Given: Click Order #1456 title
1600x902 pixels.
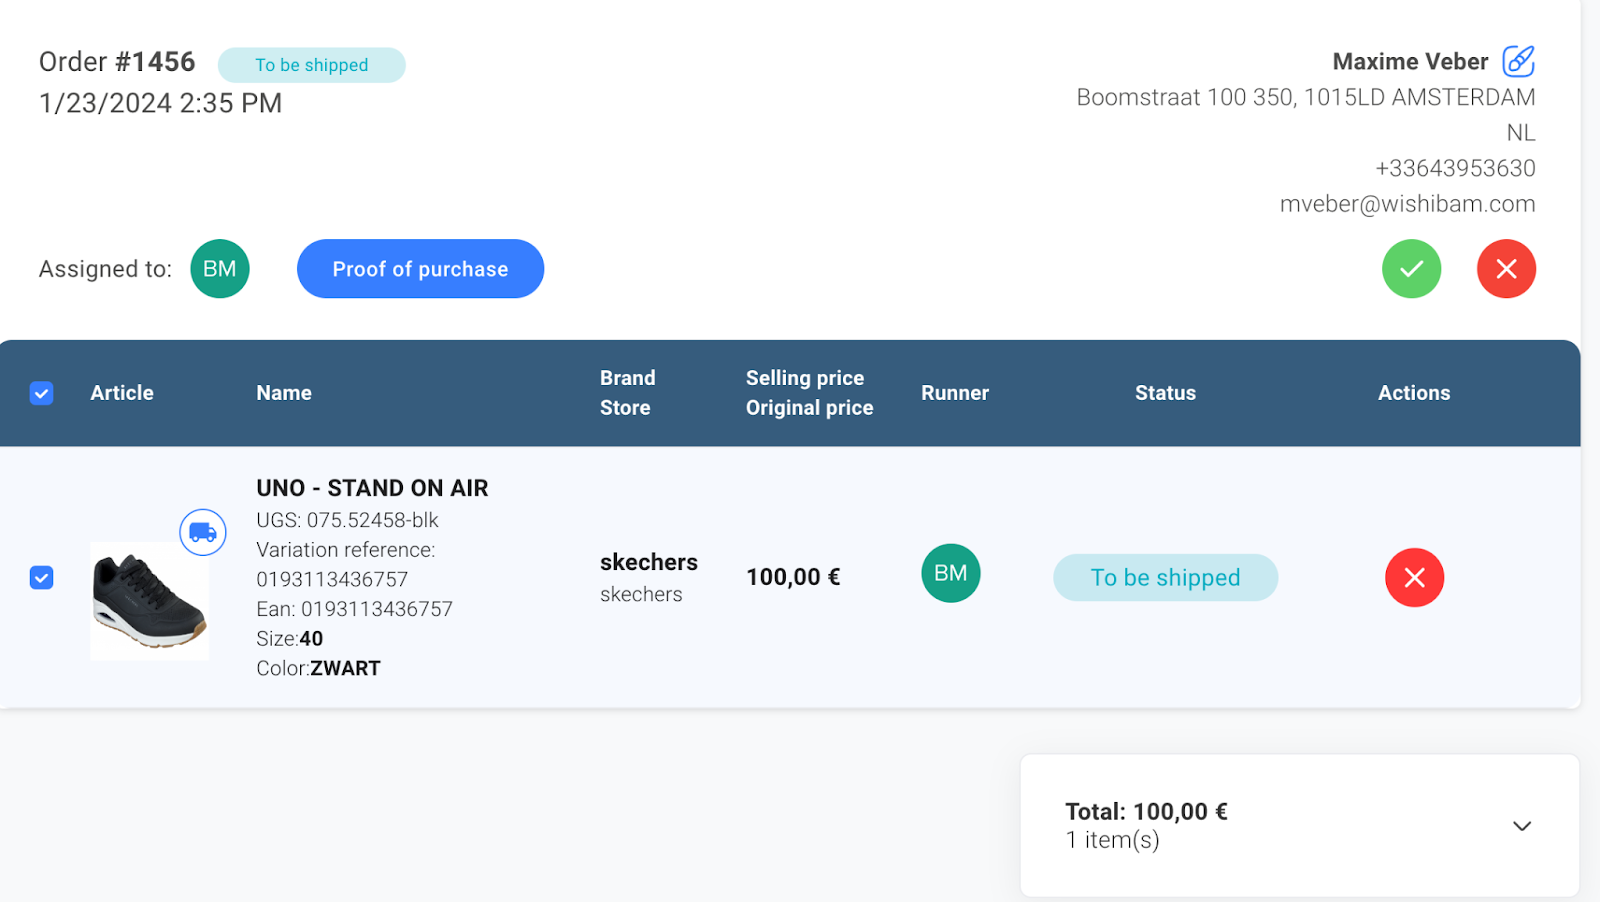Looking at the screenshot, I should (x=117, y=62).
